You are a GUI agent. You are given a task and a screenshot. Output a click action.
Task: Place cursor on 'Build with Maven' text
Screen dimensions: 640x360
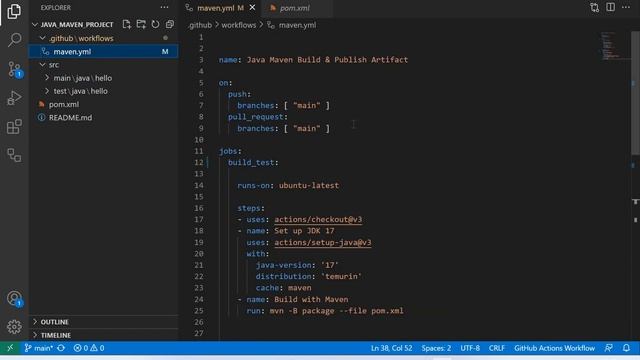(311, 300)
